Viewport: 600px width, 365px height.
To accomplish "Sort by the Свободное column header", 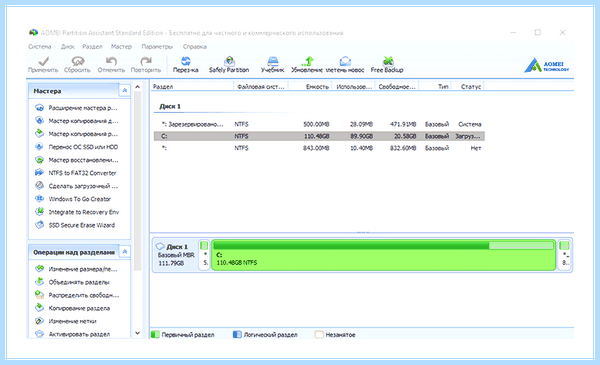I will click(397, 87).
